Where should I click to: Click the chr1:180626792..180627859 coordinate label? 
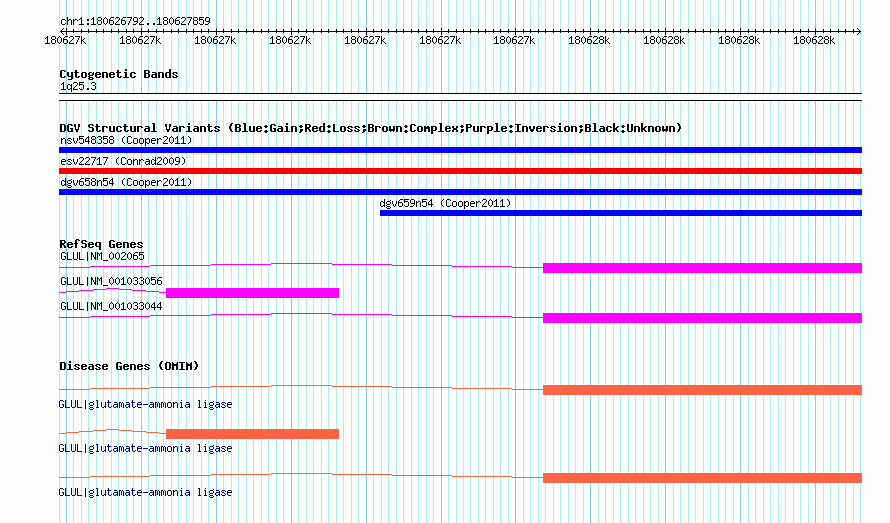pyautogui.click(x=135, y=21)
